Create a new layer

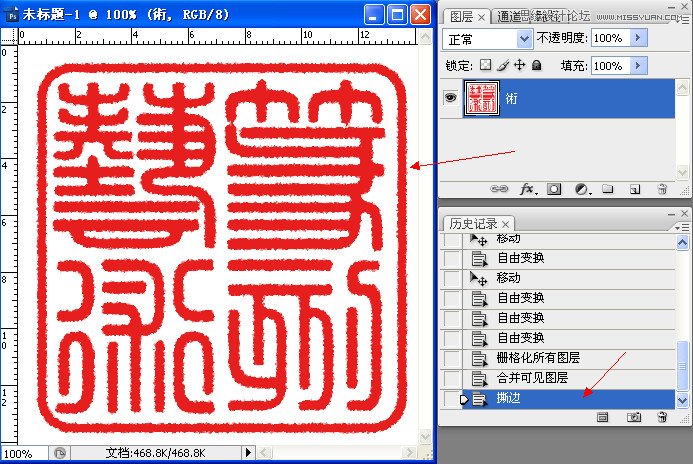point(635,189)
